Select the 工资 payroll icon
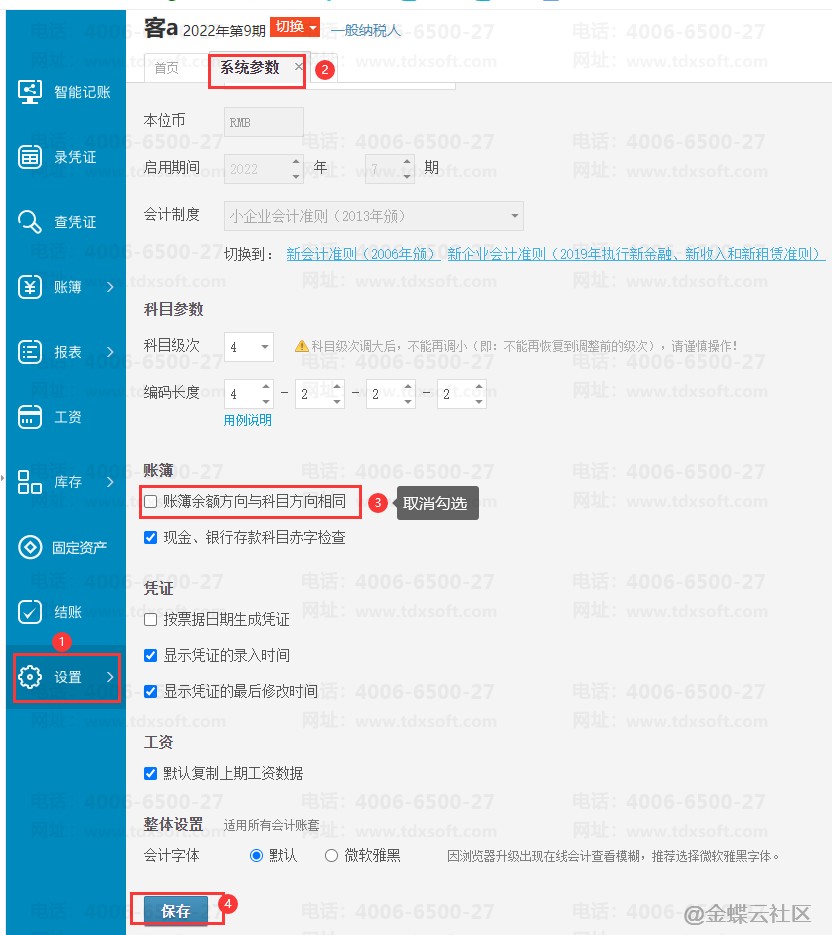Viewport: 832px width, 935px height. click(x=31, y=417)
